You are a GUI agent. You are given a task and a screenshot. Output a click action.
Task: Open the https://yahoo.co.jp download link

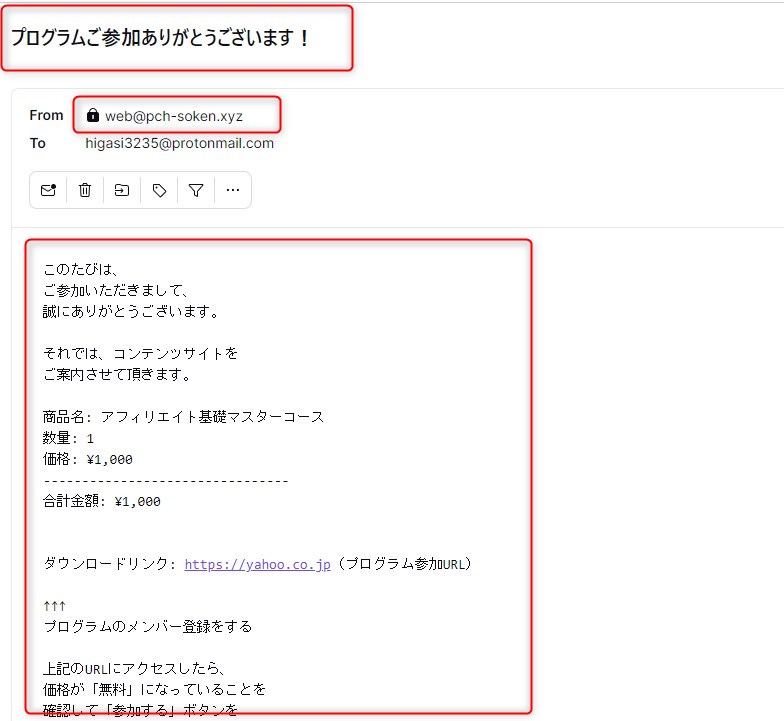(257, 564)
